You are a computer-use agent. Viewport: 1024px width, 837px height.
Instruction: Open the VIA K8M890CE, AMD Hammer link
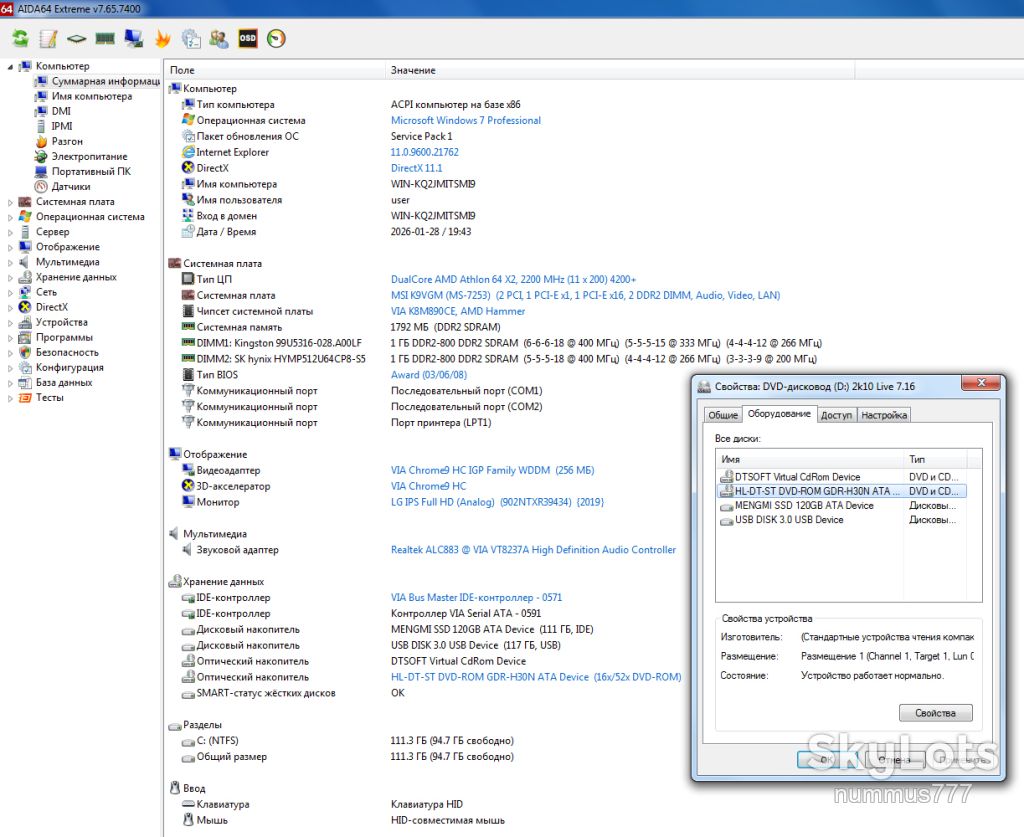click(x=458, y=311)
